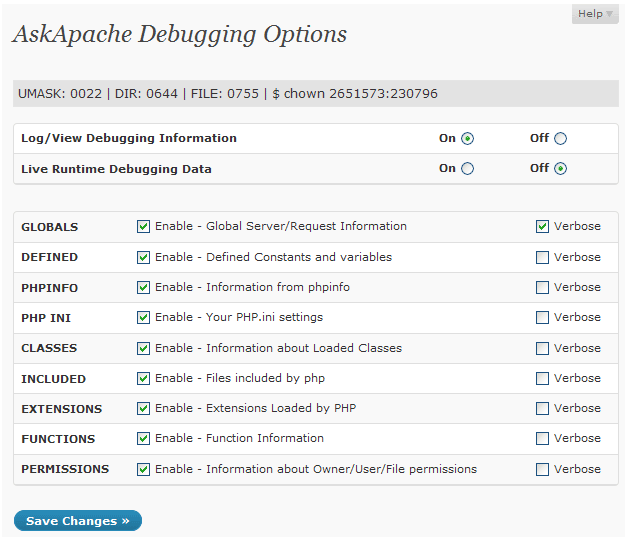Set Live Runtime Debugging Data On
The height and width of the screenshot is (537, 625).
tap(467, 169)
